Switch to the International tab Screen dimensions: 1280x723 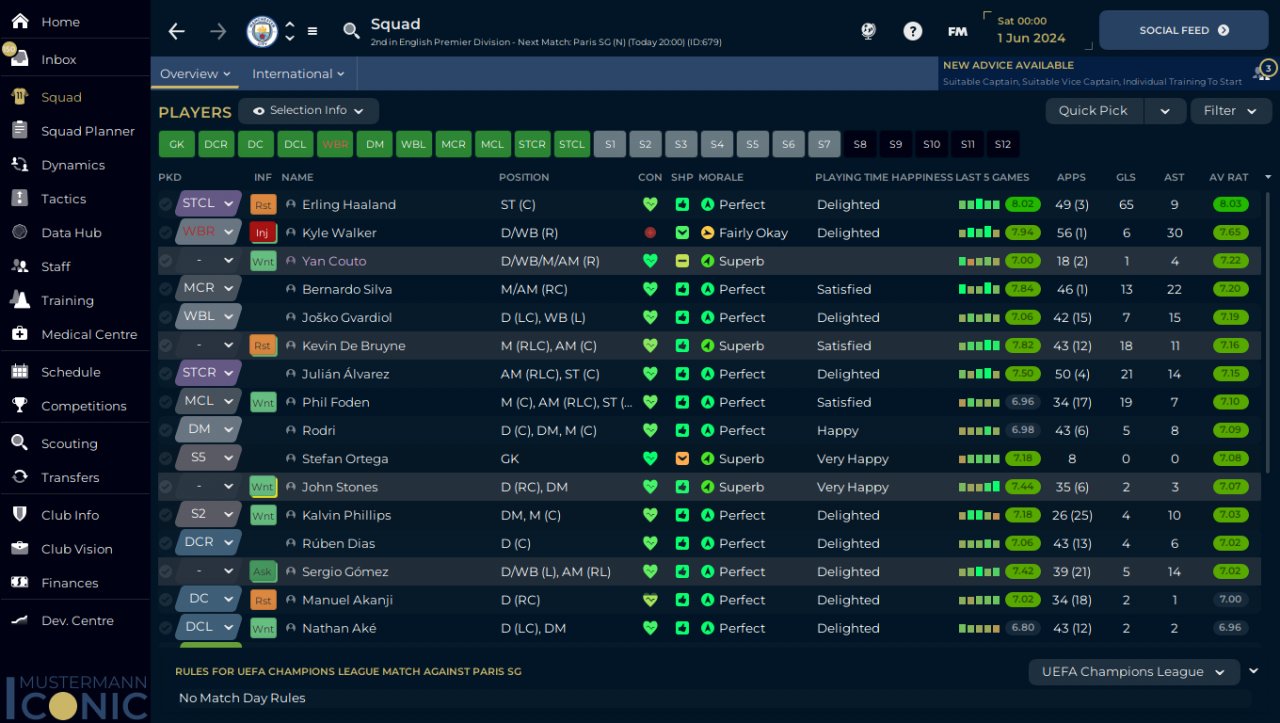[297, 74]
